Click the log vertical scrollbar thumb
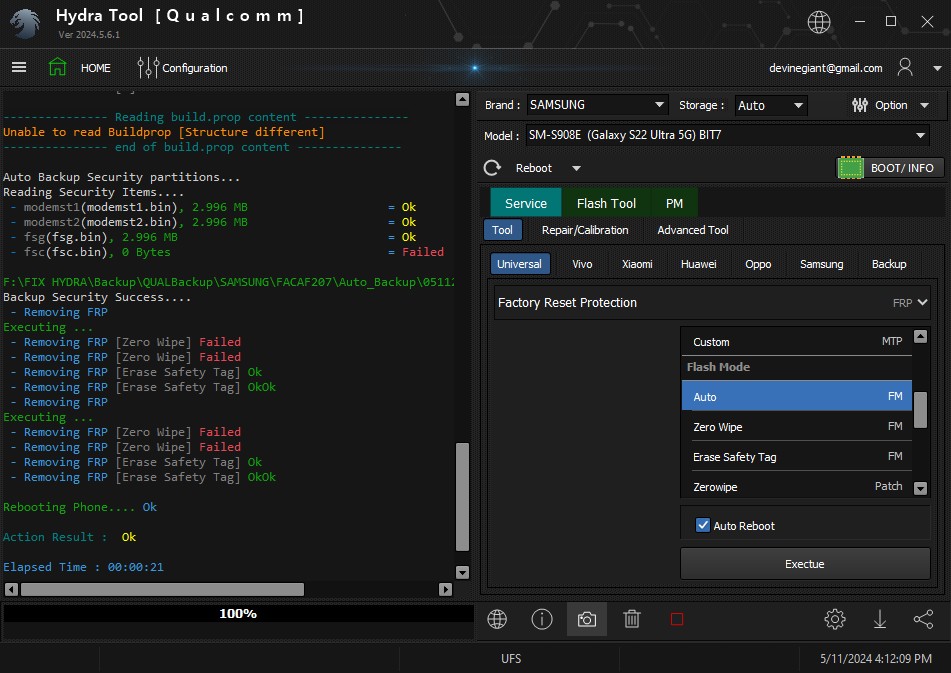The height and width of the screenshot is (673, 951). (462, 497)
